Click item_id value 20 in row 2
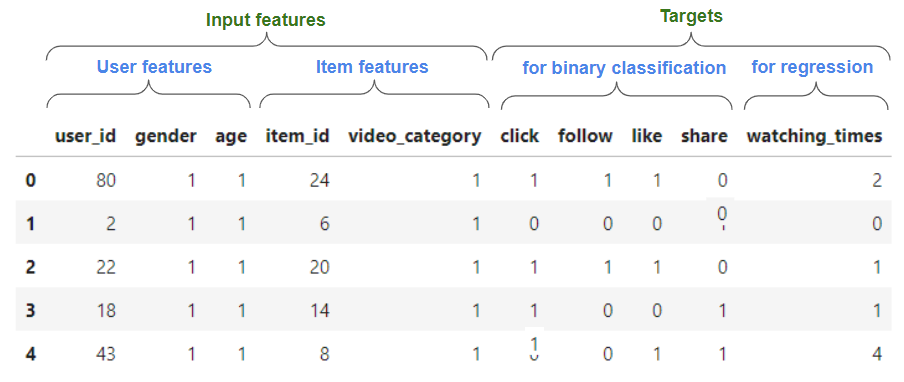 coord(319,267)
